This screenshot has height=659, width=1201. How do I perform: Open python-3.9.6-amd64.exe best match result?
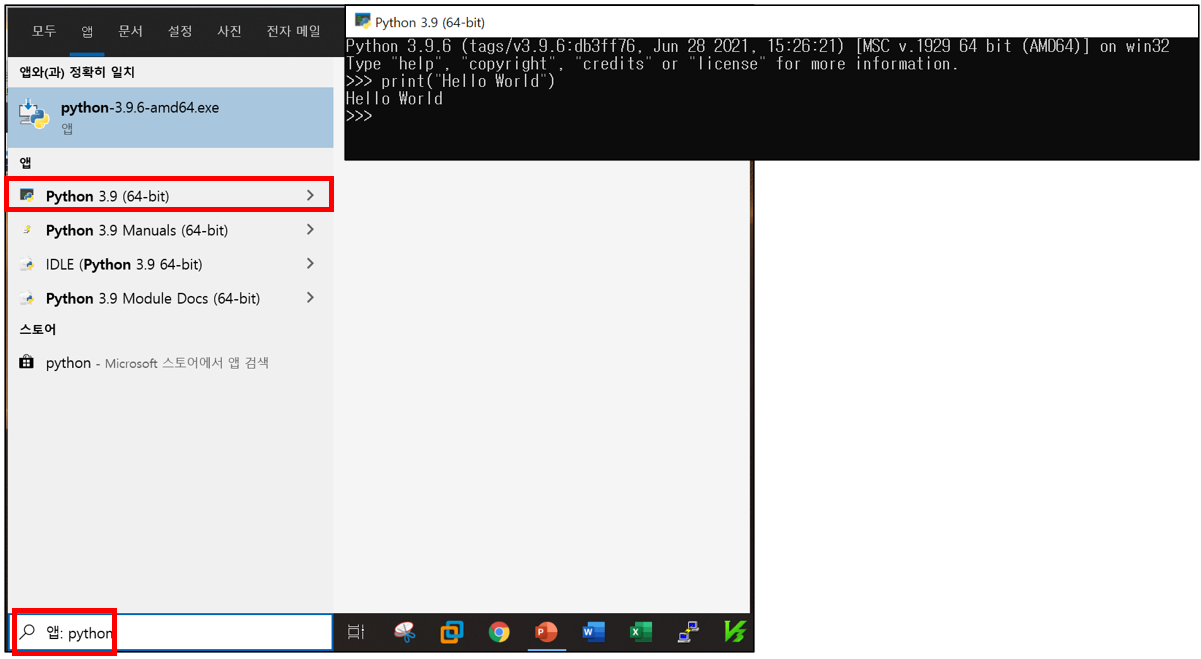[x=170, y=117]
